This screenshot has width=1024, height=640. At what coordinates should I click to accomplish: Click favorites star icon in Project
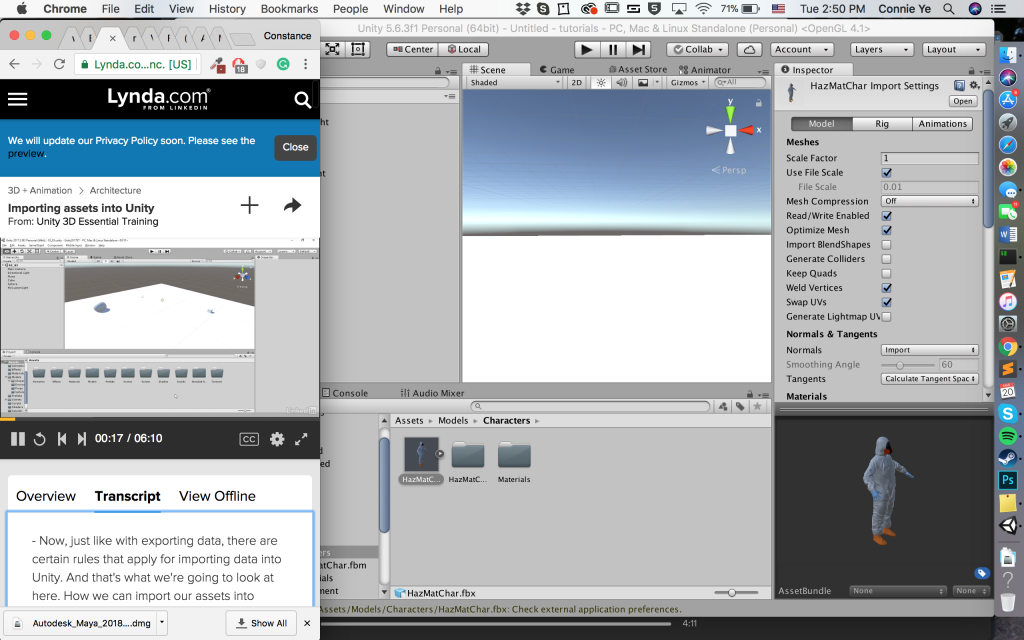click(757, 406)
